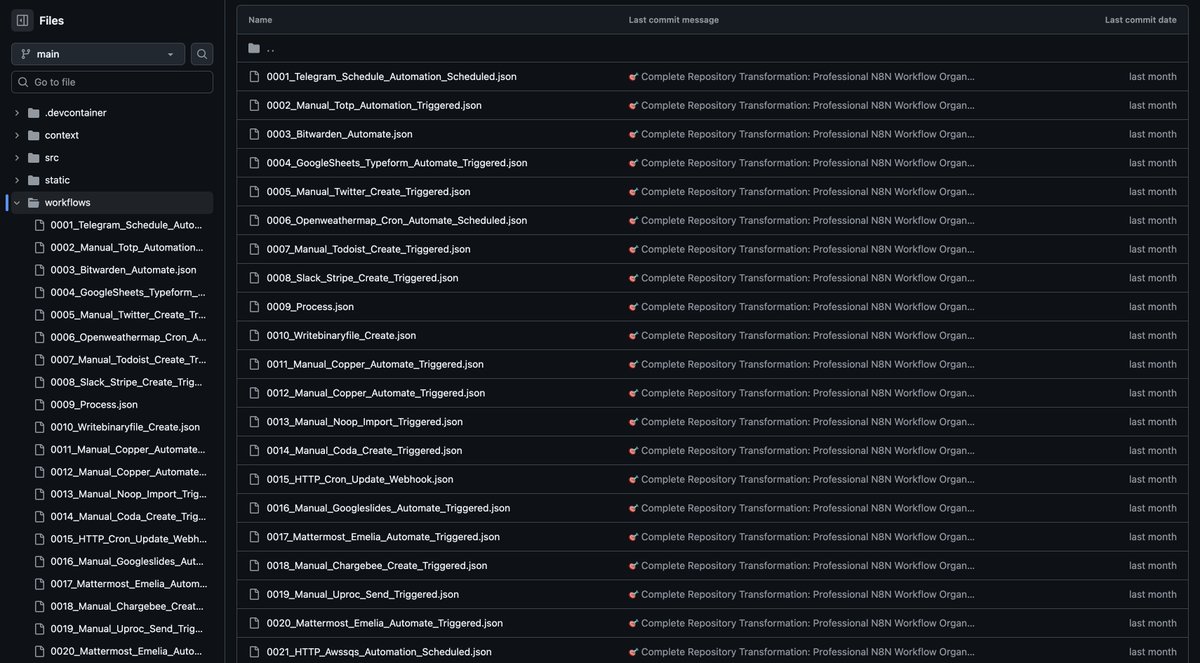Collapse the workflows folder chevron
The height and width of the screenshot is (663, 1200).
(x=17, y=203)
